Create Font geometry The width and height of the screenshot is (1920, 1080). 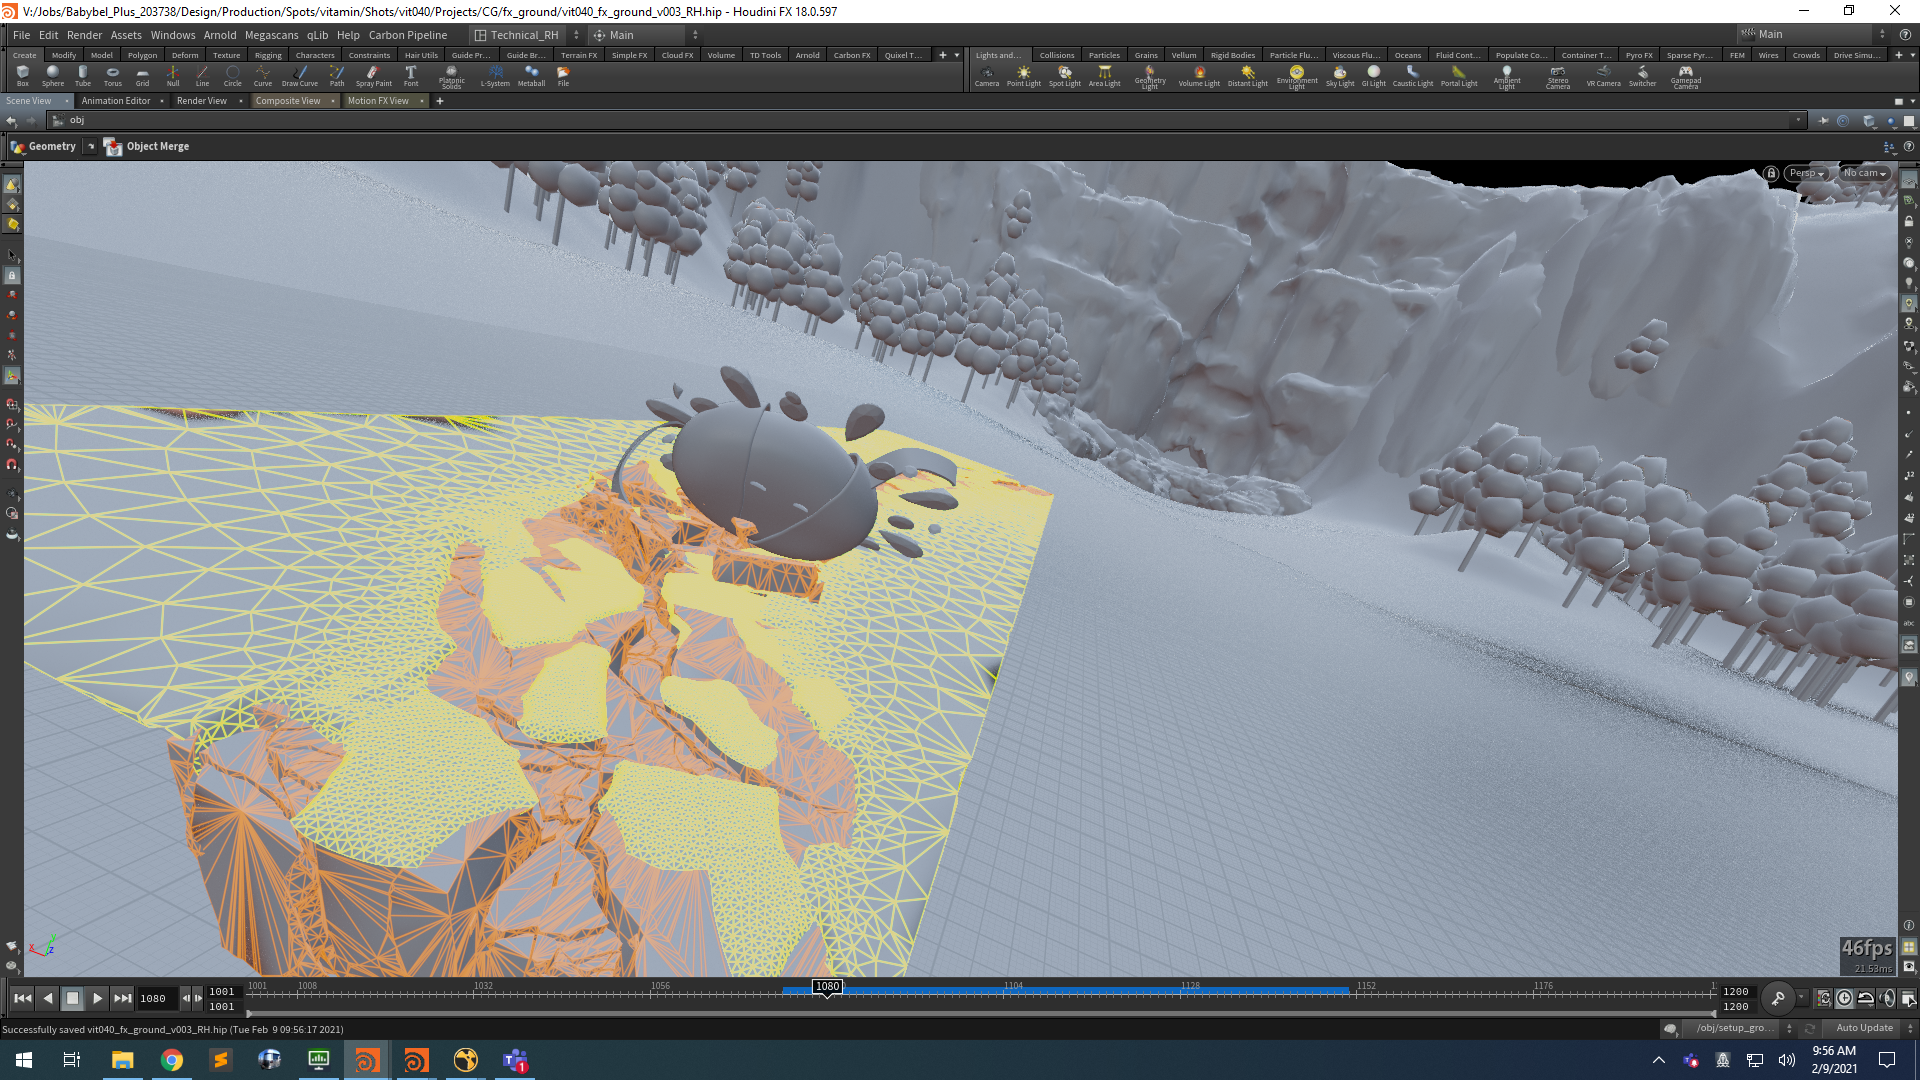411,76
